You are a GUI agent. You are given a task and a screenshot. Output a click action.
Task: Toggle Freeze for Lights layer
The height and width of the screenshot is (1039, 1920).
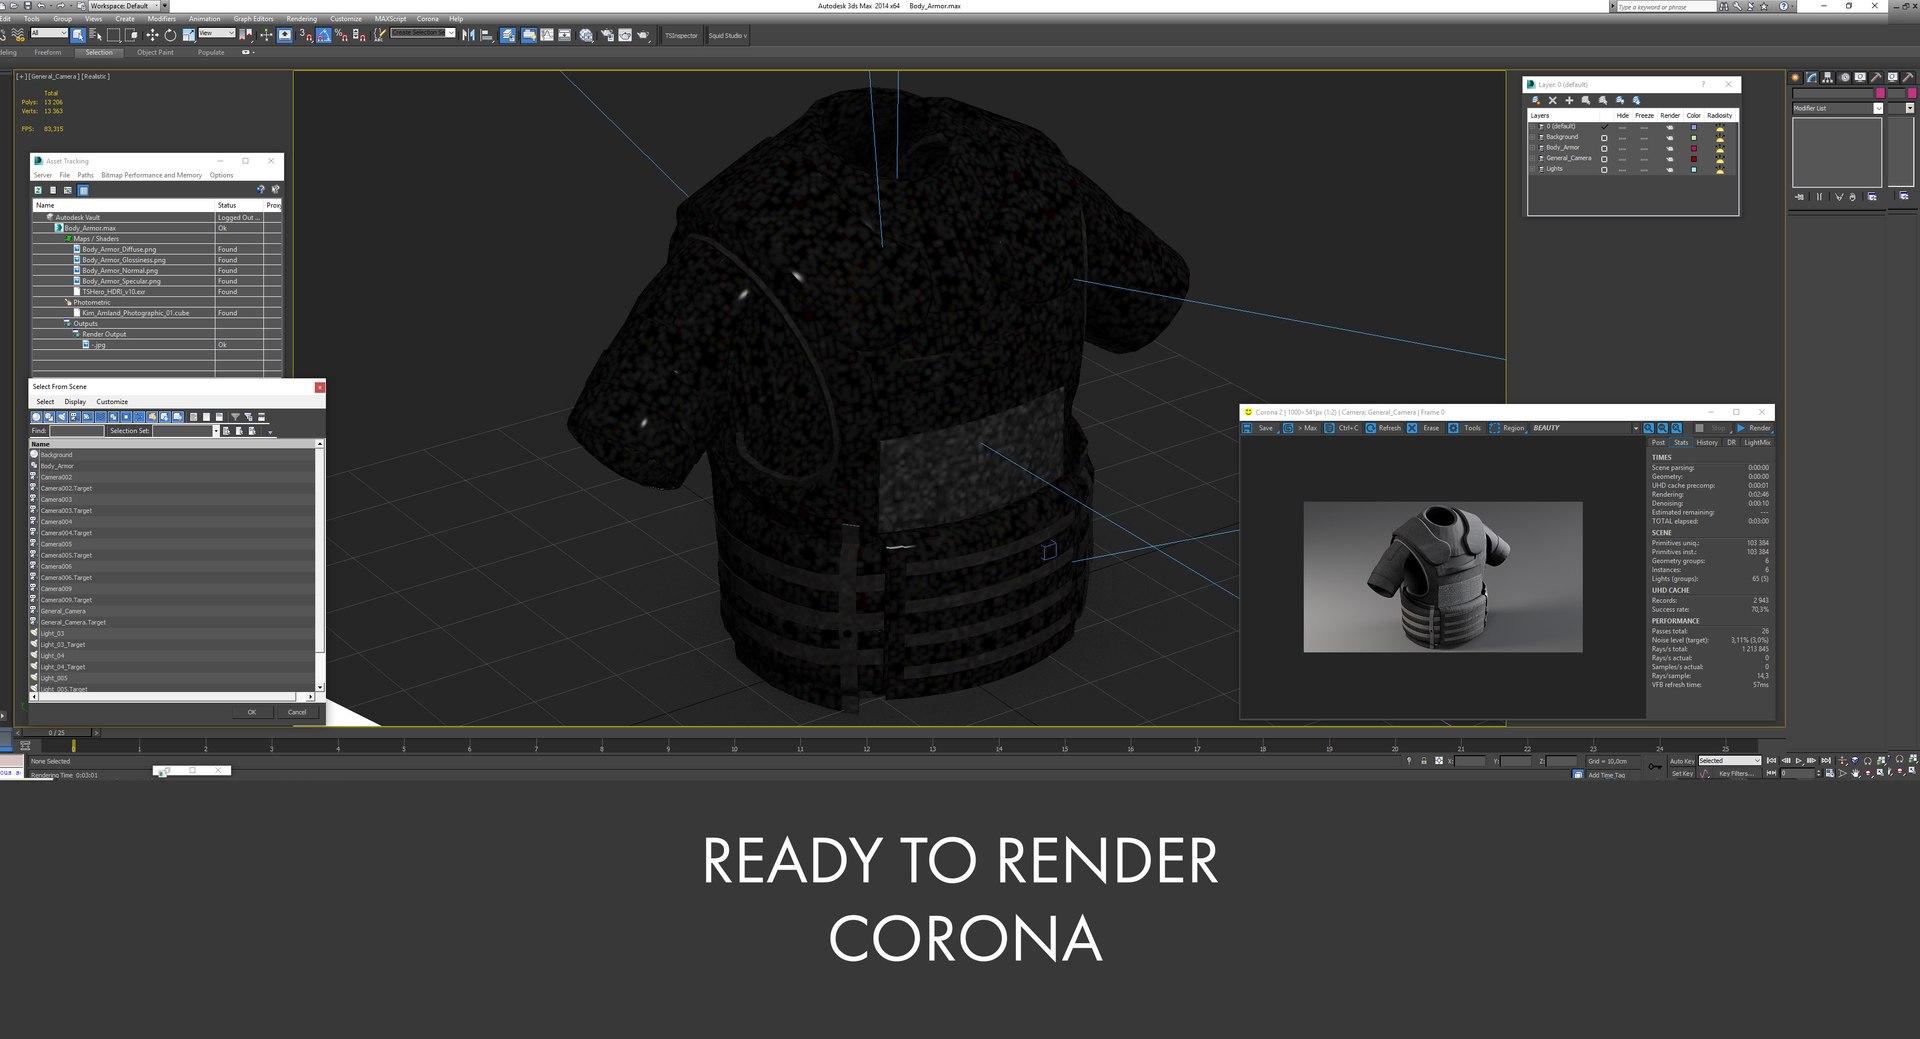coord(1644,170)
